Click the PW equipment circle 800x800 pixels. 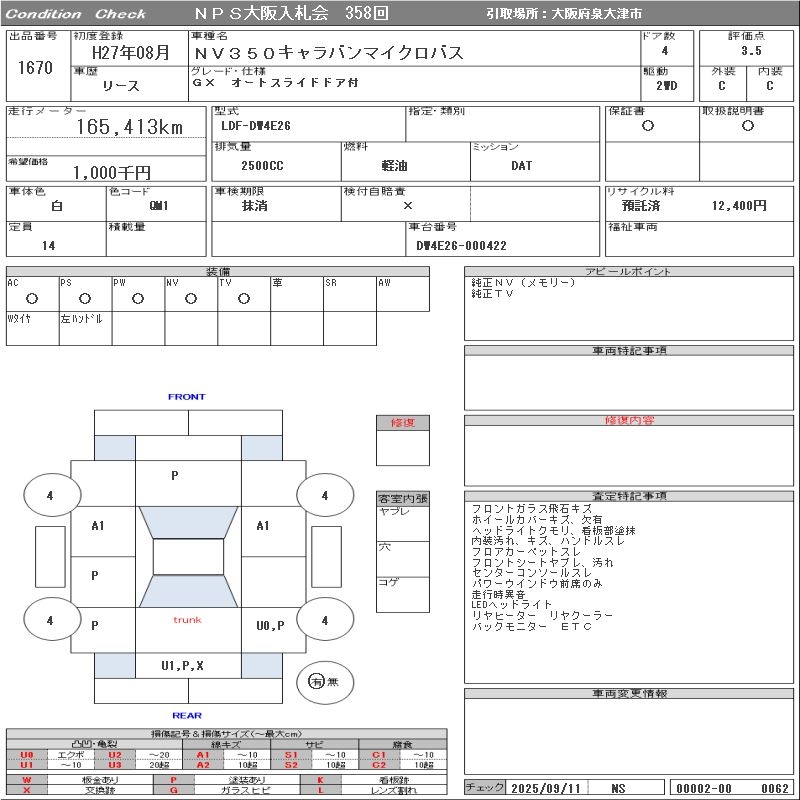click(138, 299)
